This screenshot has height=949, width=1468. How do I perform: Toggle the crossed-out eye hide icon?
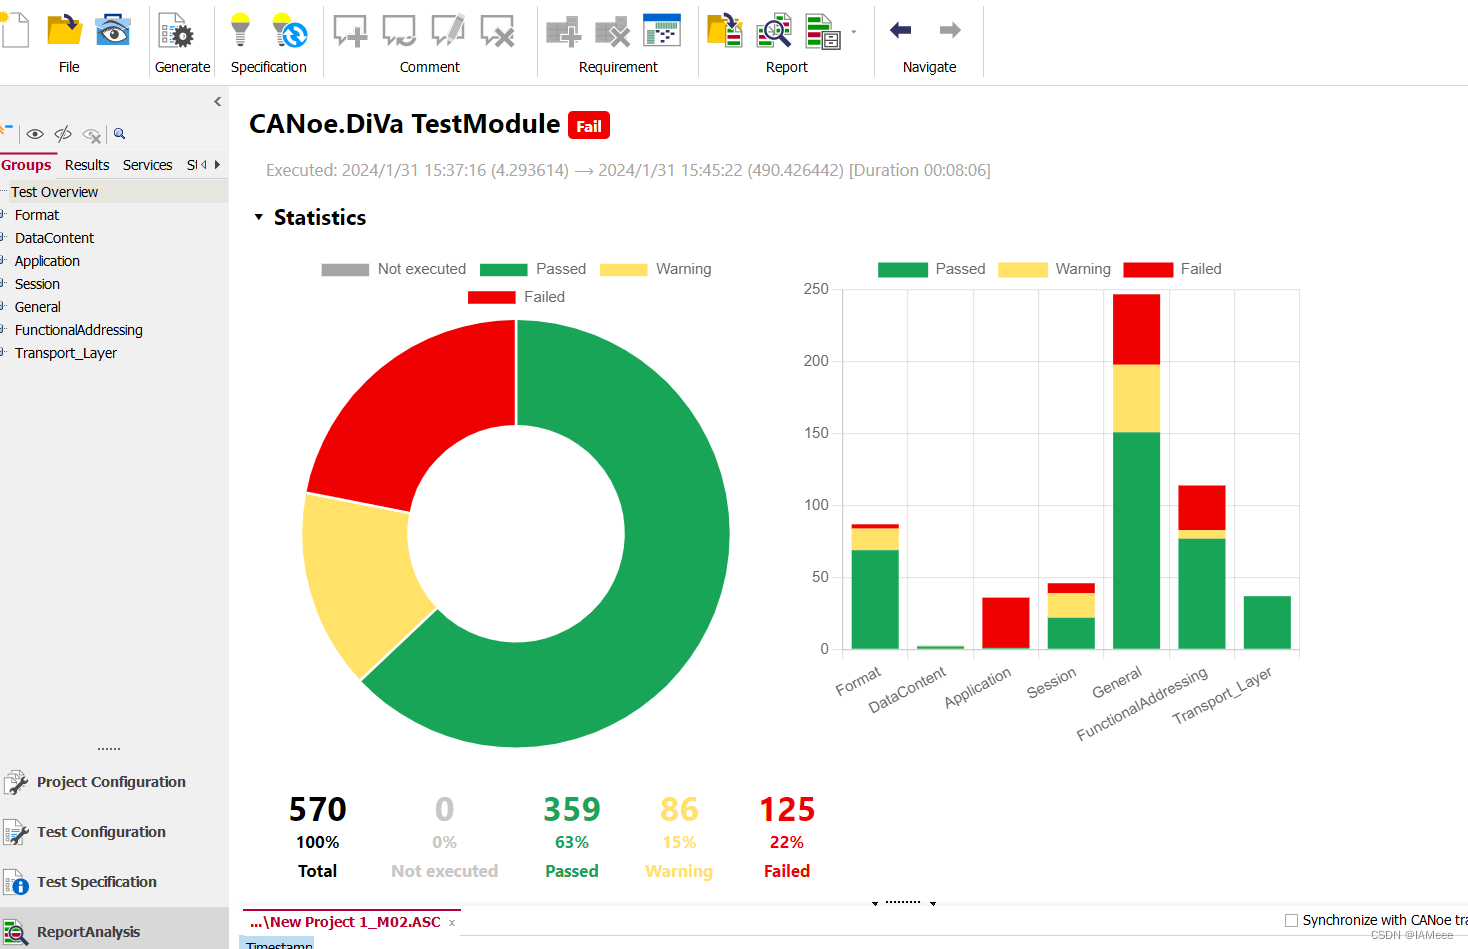[63, 134]
